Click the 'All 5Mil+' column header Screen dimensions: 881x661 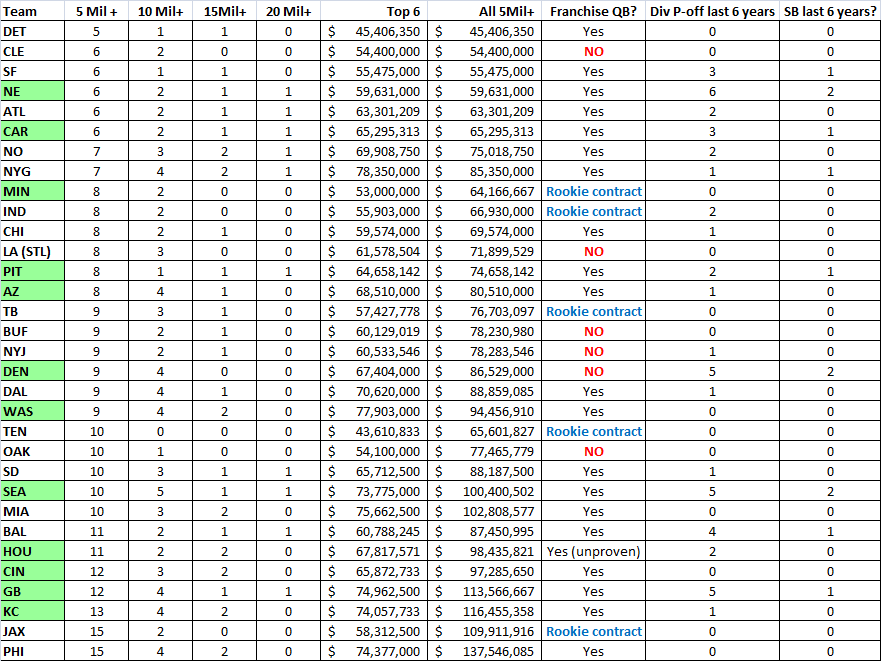pos(484,11)
